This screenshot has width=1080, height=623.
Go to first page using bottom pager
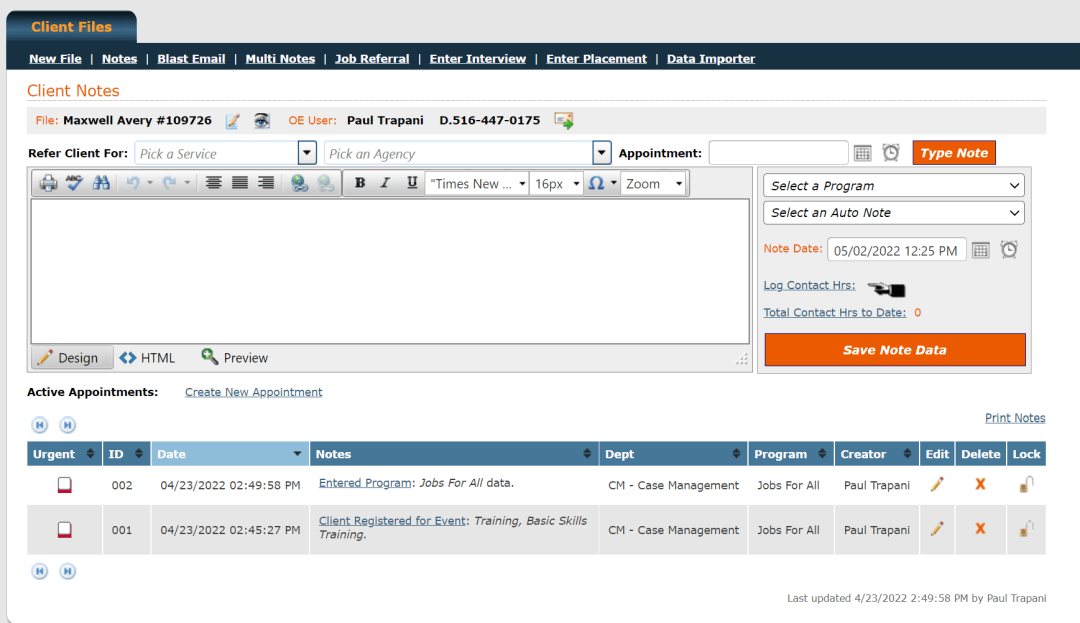tap(40, 571)
